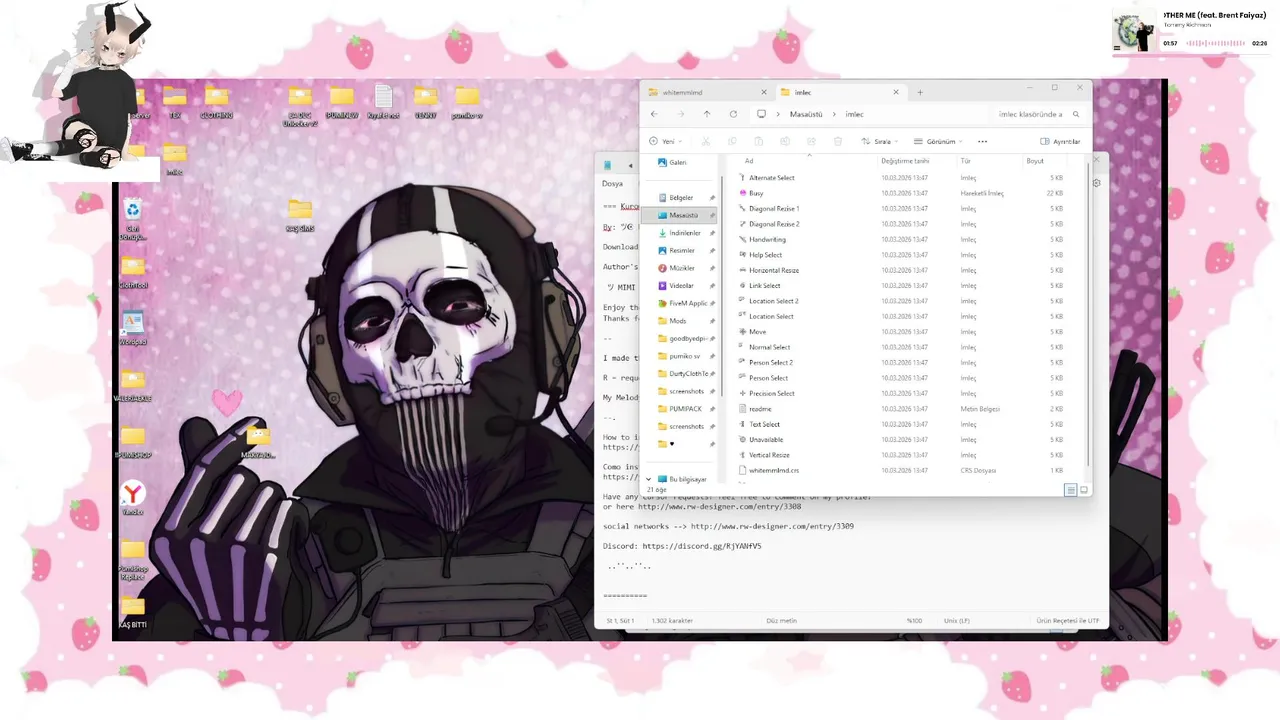Select the Precision Select cursor file
1280x720 pixels.
(766, 393)
